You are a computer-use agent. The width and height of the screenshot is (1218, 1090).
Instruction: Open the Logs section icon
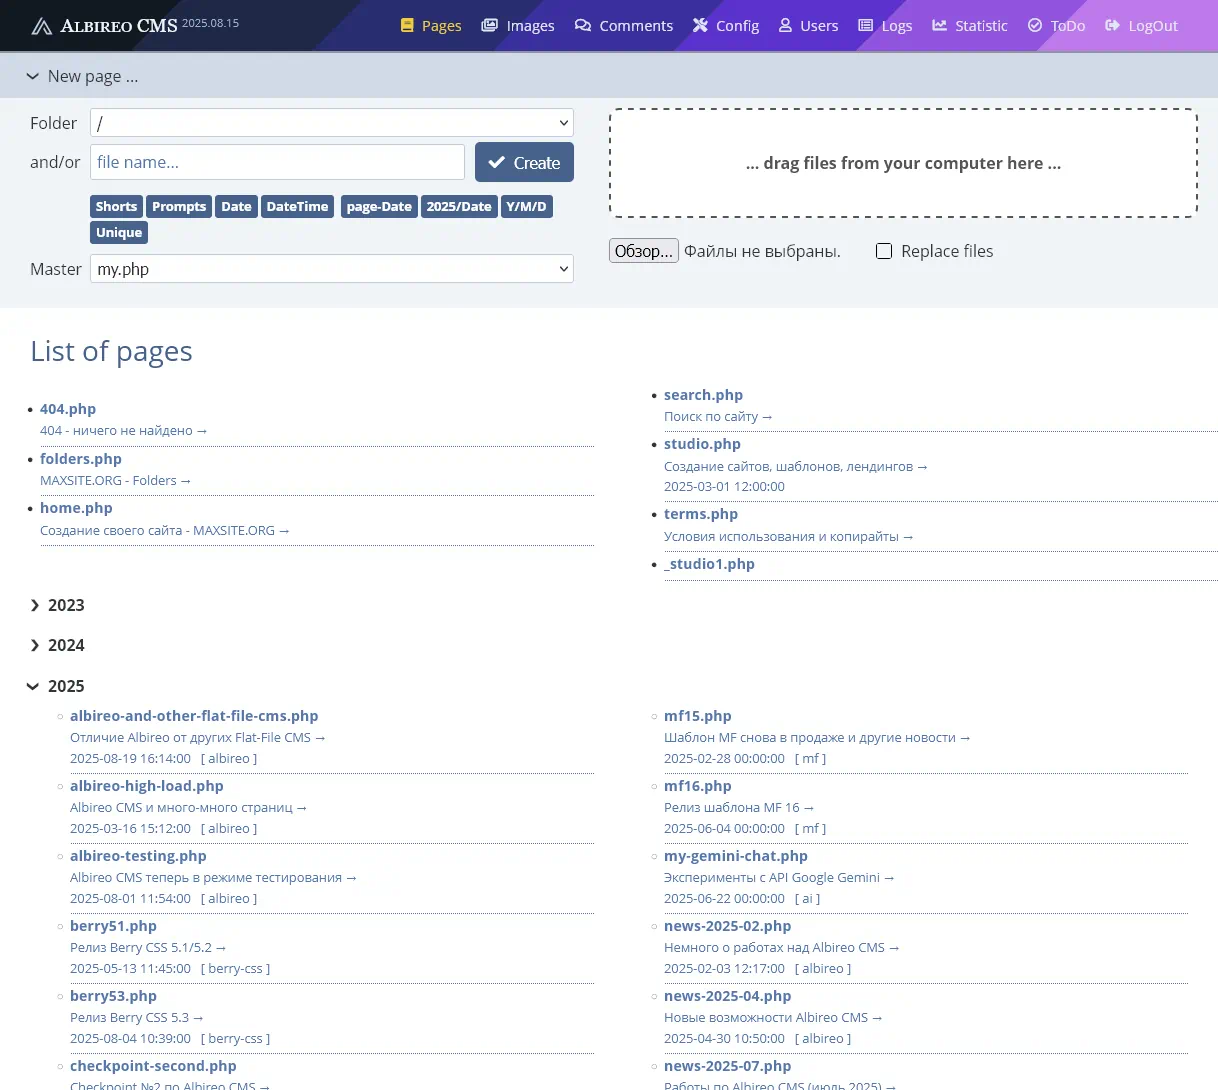click(x=865, y=26)
